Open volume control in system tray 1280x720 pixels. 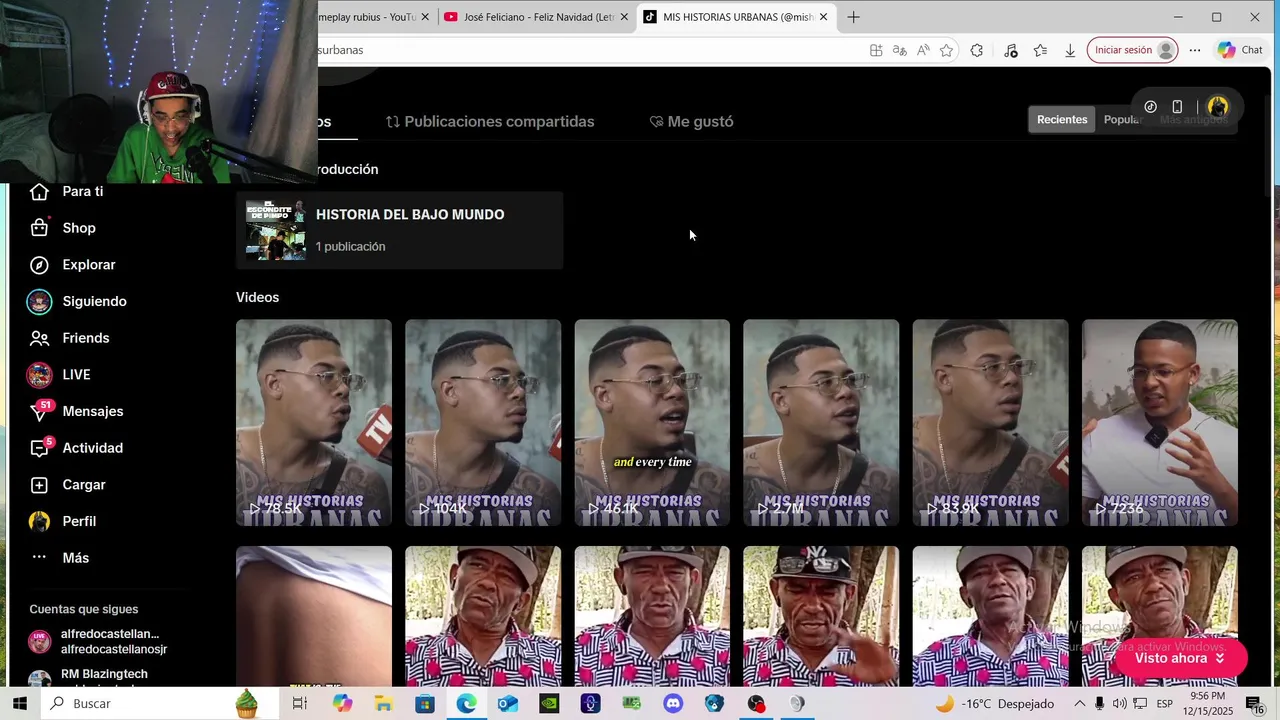click(1119, 703)
